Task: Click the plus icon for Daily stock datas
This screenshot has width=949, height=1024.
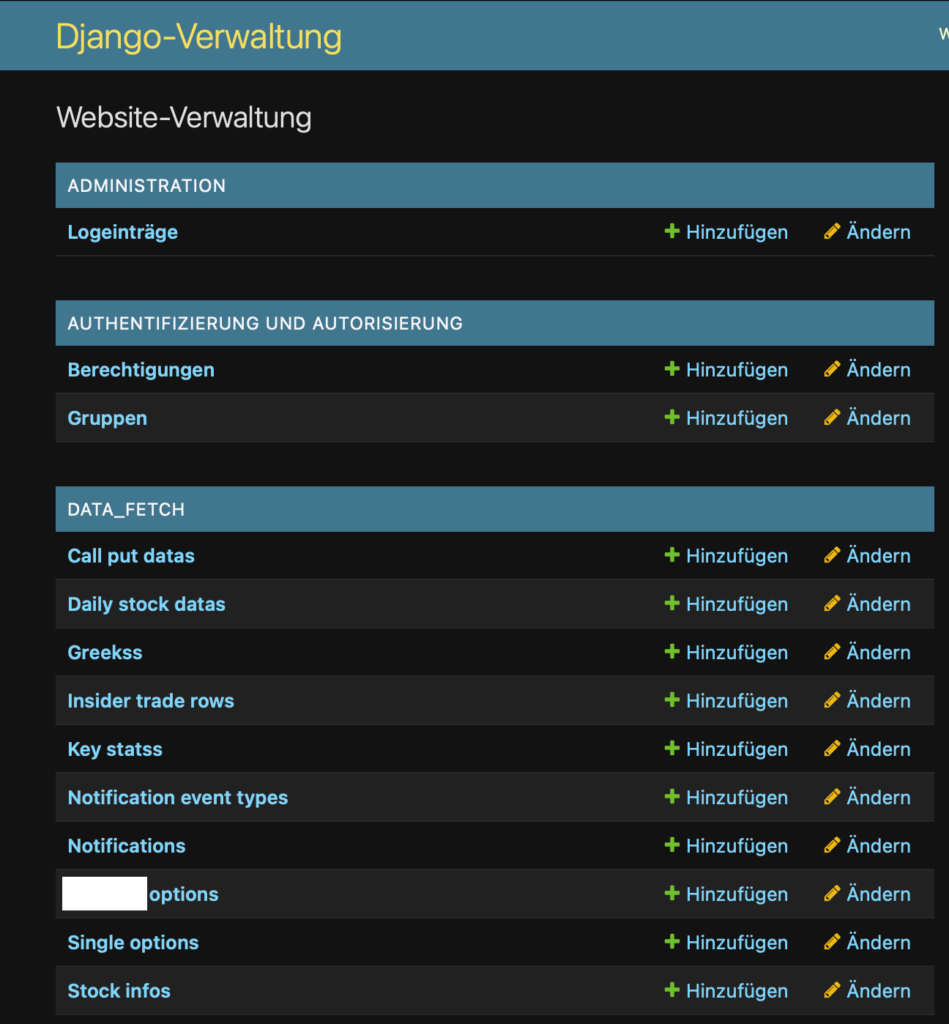Action: coord(672,604)
